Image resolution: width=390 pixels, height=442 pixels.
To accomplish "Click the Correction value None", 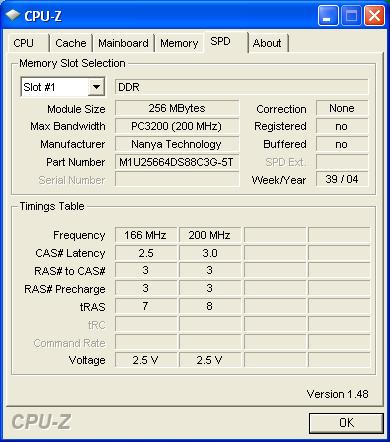I will pyautogui.click(x=342, y=108).
